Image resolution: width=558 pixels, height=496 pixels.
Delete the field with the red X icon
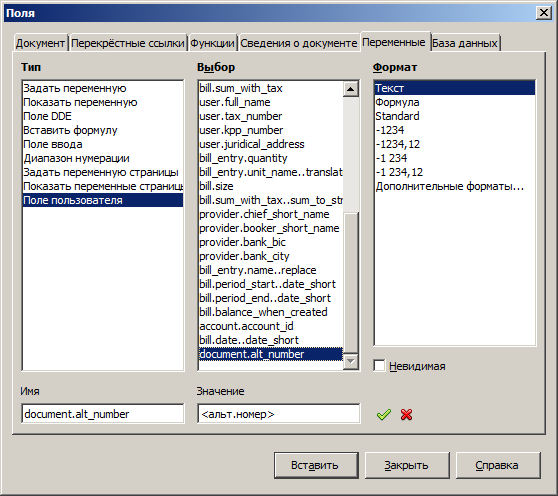(x=406, y=414)
